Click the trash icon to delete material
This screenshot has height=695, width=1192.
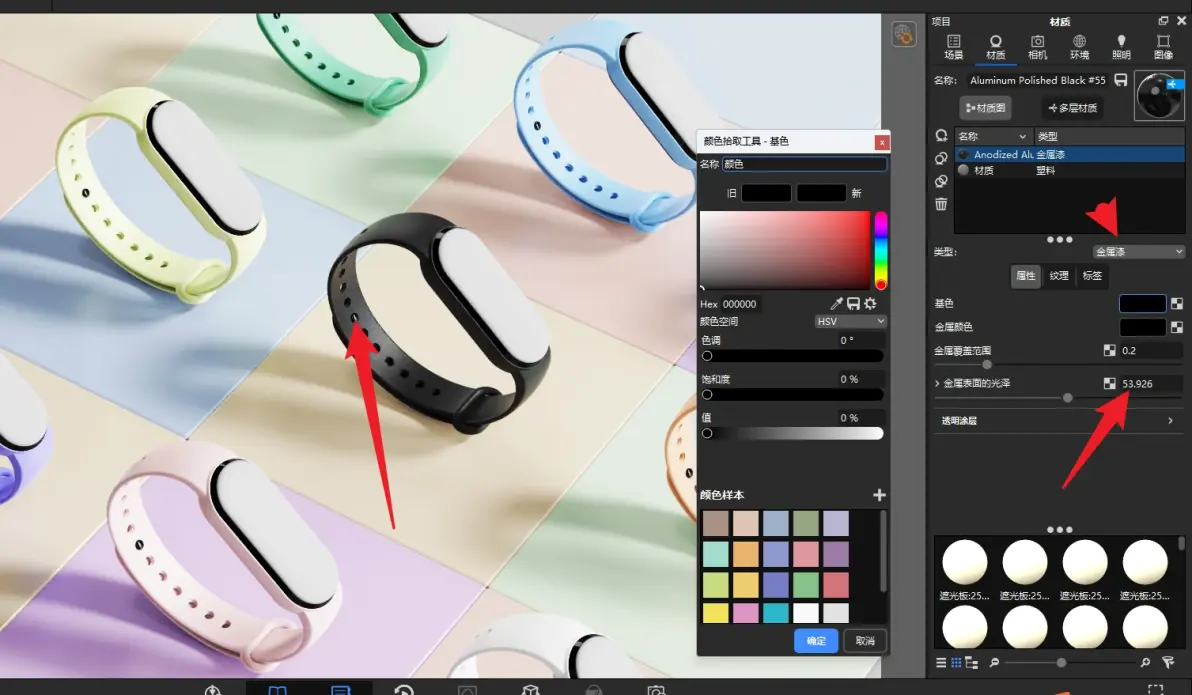pos(941,204)
